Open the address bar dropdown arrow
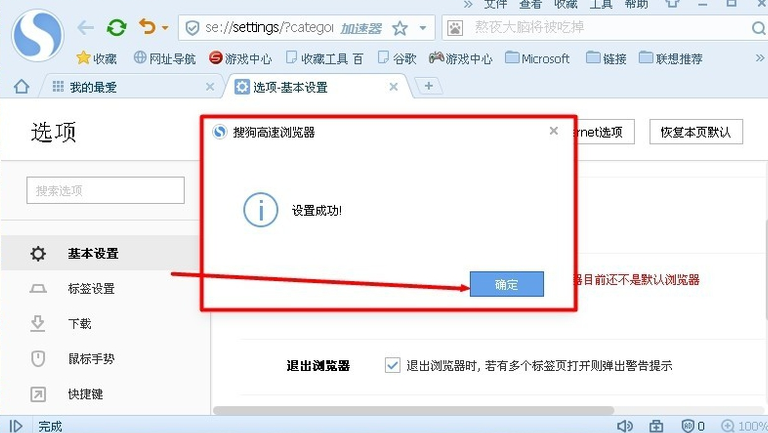The height and width of the screenshot is (433, 768). (x=425, y=28)
